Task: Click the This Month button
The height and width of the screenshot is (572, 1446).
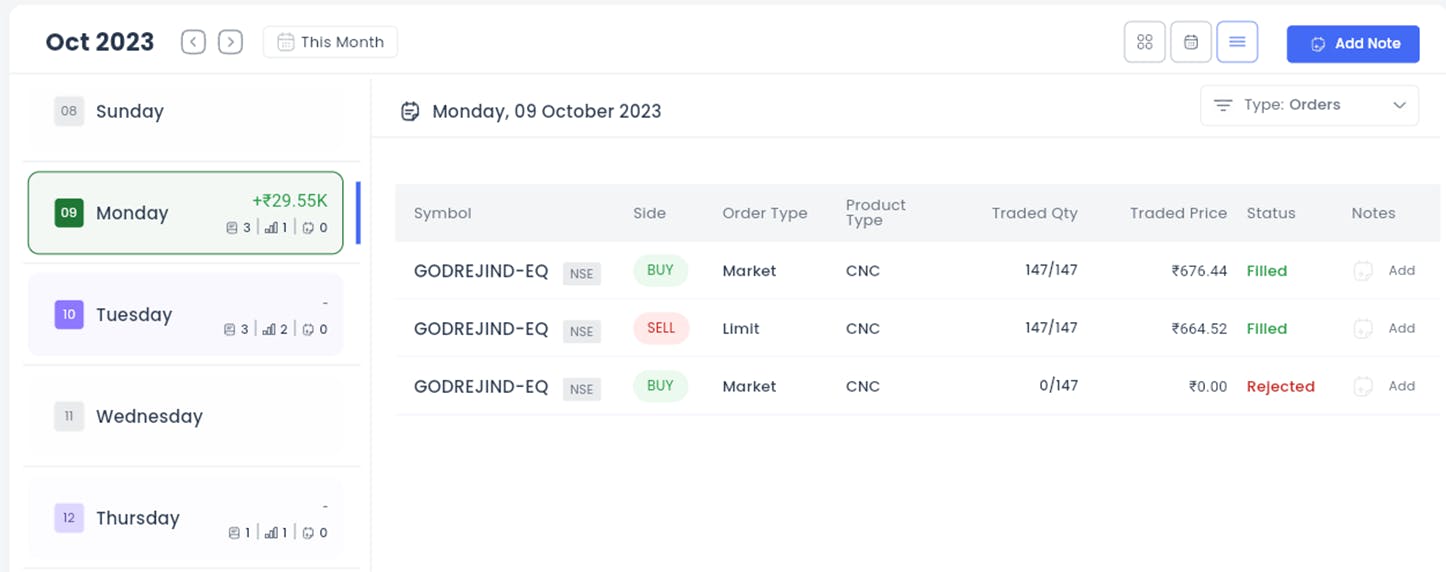Action: click(x=330, y=42)
